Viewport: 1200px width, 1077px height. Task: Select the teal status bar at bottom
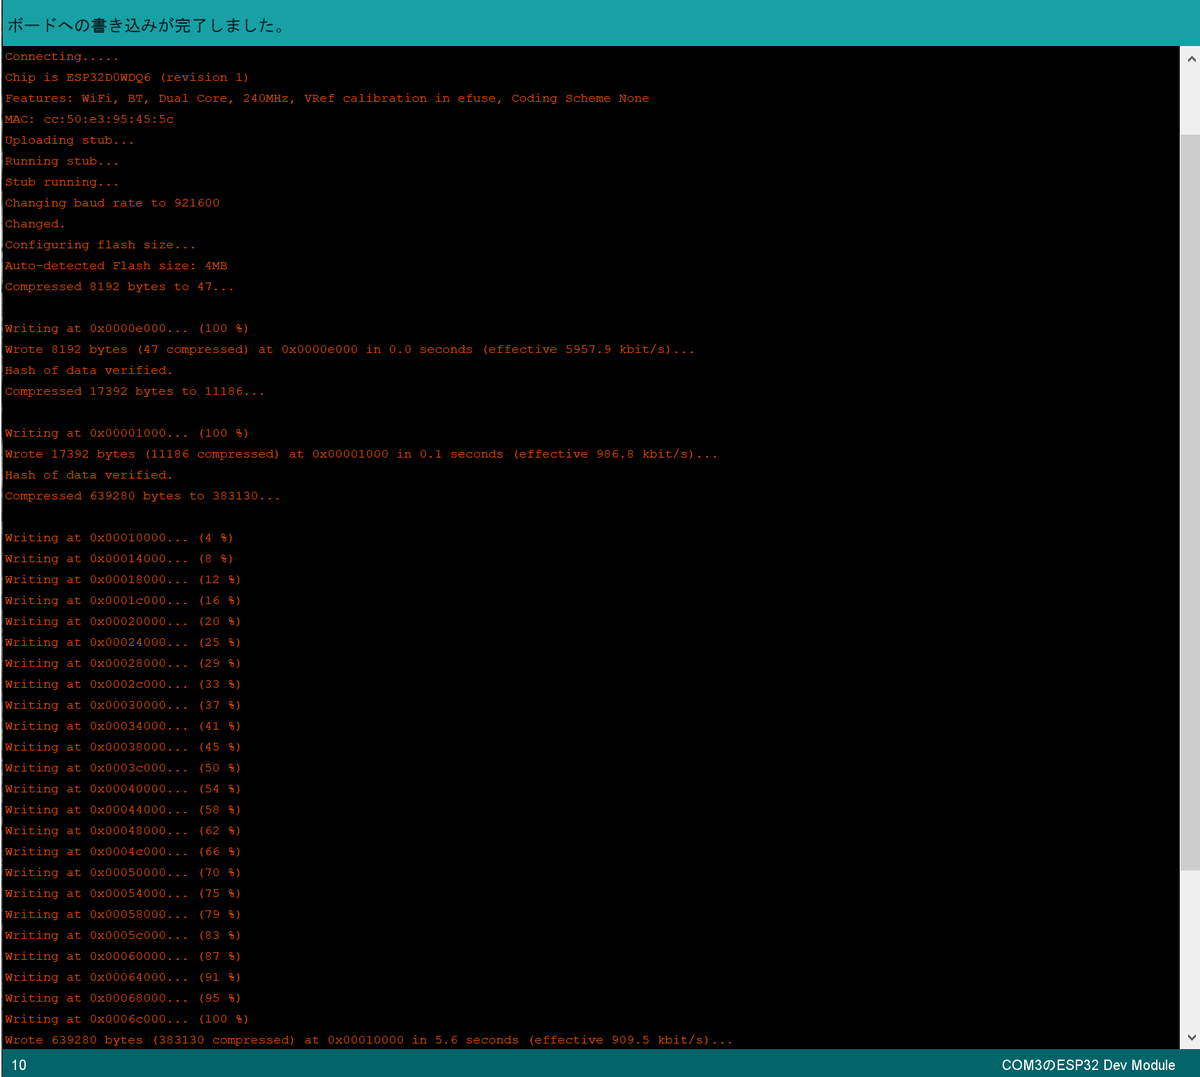click(600, 1065)
